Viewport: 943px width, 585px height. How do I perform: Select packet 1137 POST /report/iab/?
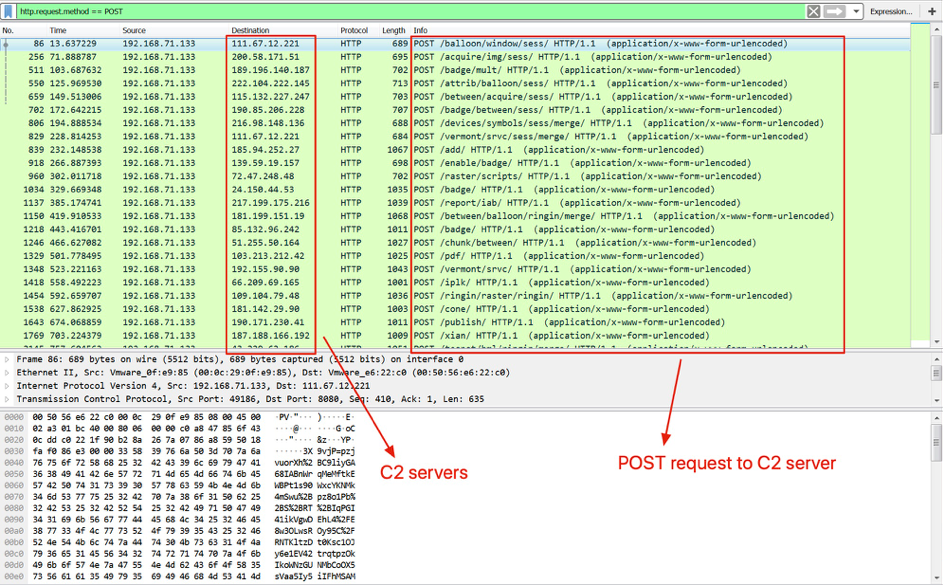click(455, 203)
